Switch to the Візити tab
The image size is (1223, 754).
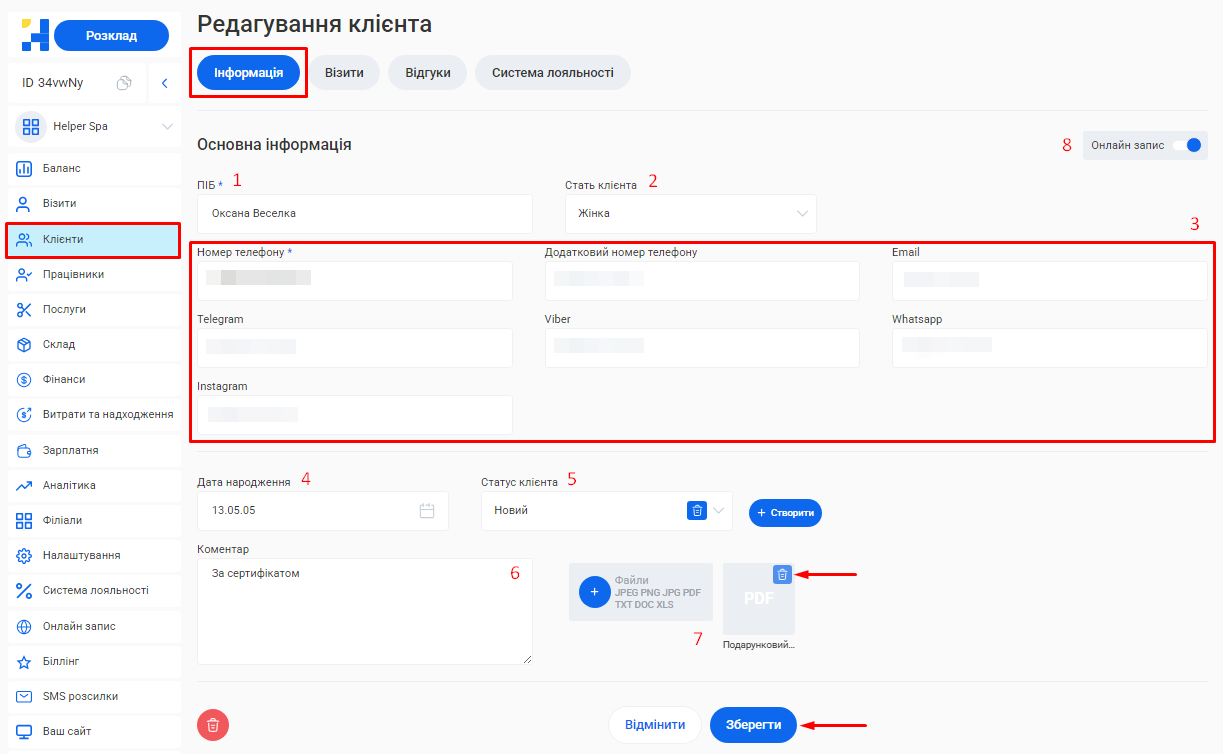pyautogui.click(x=344, y=73)
